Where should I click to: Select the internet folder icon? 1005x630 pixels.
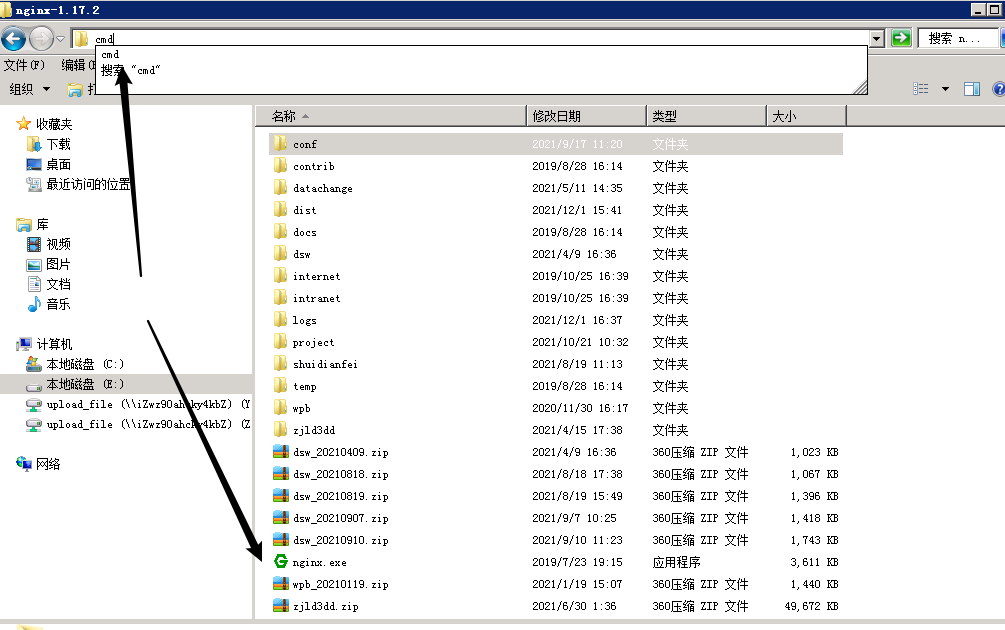[280, 276]
